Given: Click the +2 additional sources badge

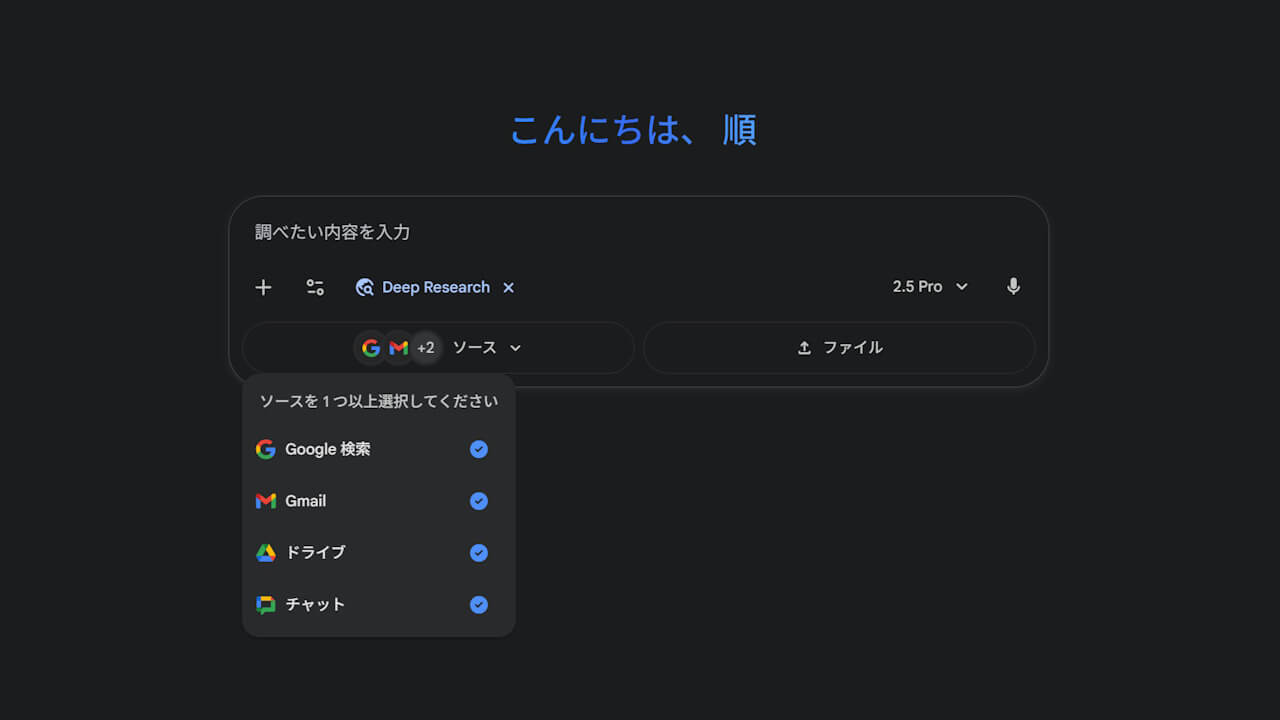Looking at the screenshot, I should pos(426,348).
